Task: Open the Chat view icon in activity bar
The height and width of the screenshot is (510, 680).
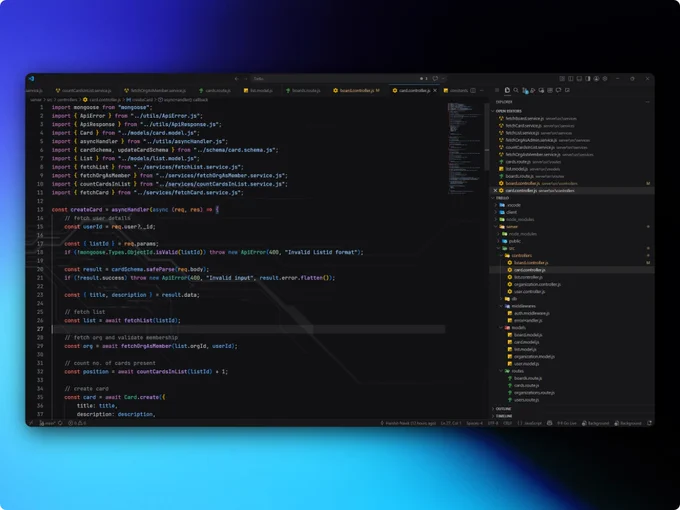Action: point(559,90)
